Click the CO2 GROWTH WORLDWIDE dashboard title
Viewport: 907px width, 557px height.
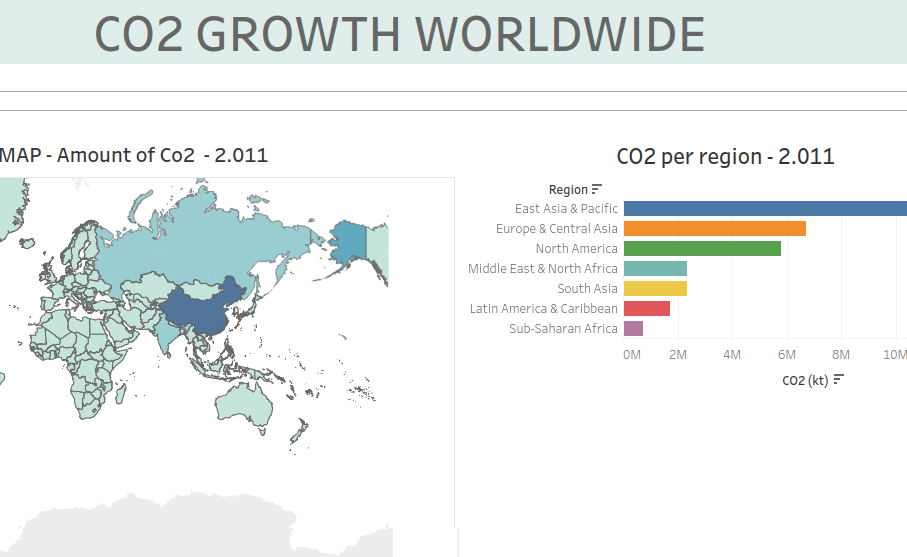click(400, 34)
